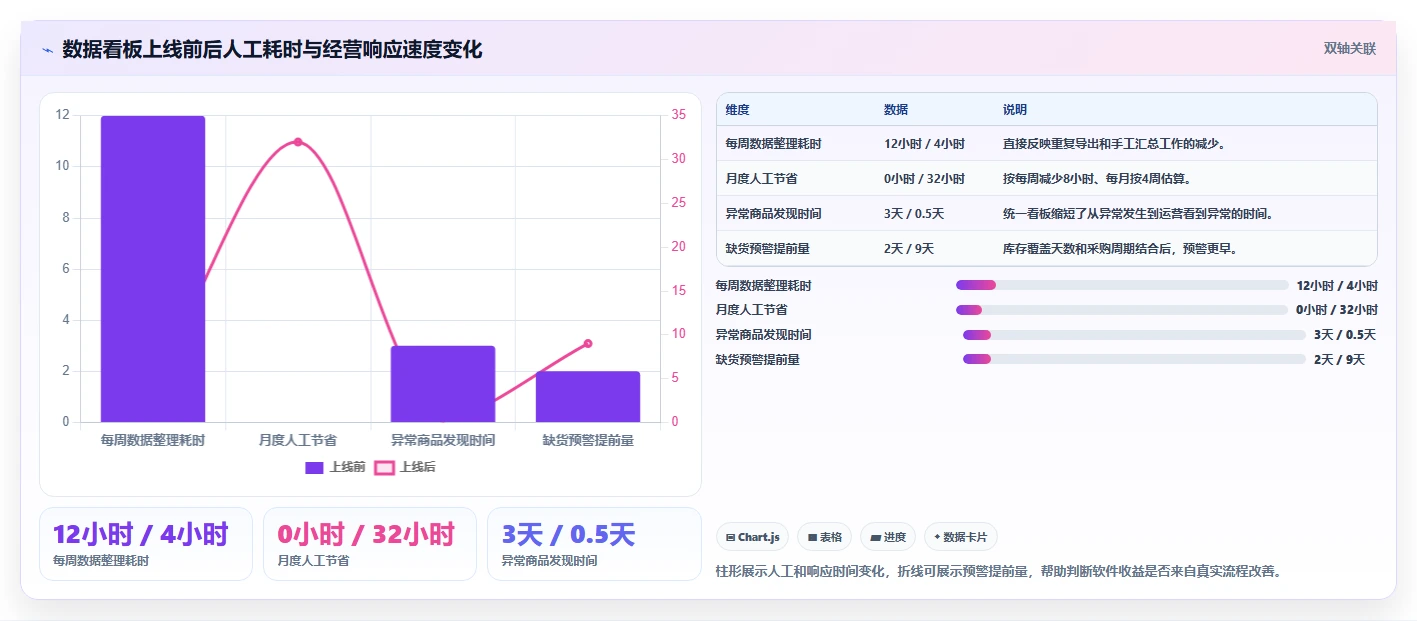Viewport: 1417px width, 621px height.
Task: Click the small icon inside the 进度 chip
Action: [875, 538]
